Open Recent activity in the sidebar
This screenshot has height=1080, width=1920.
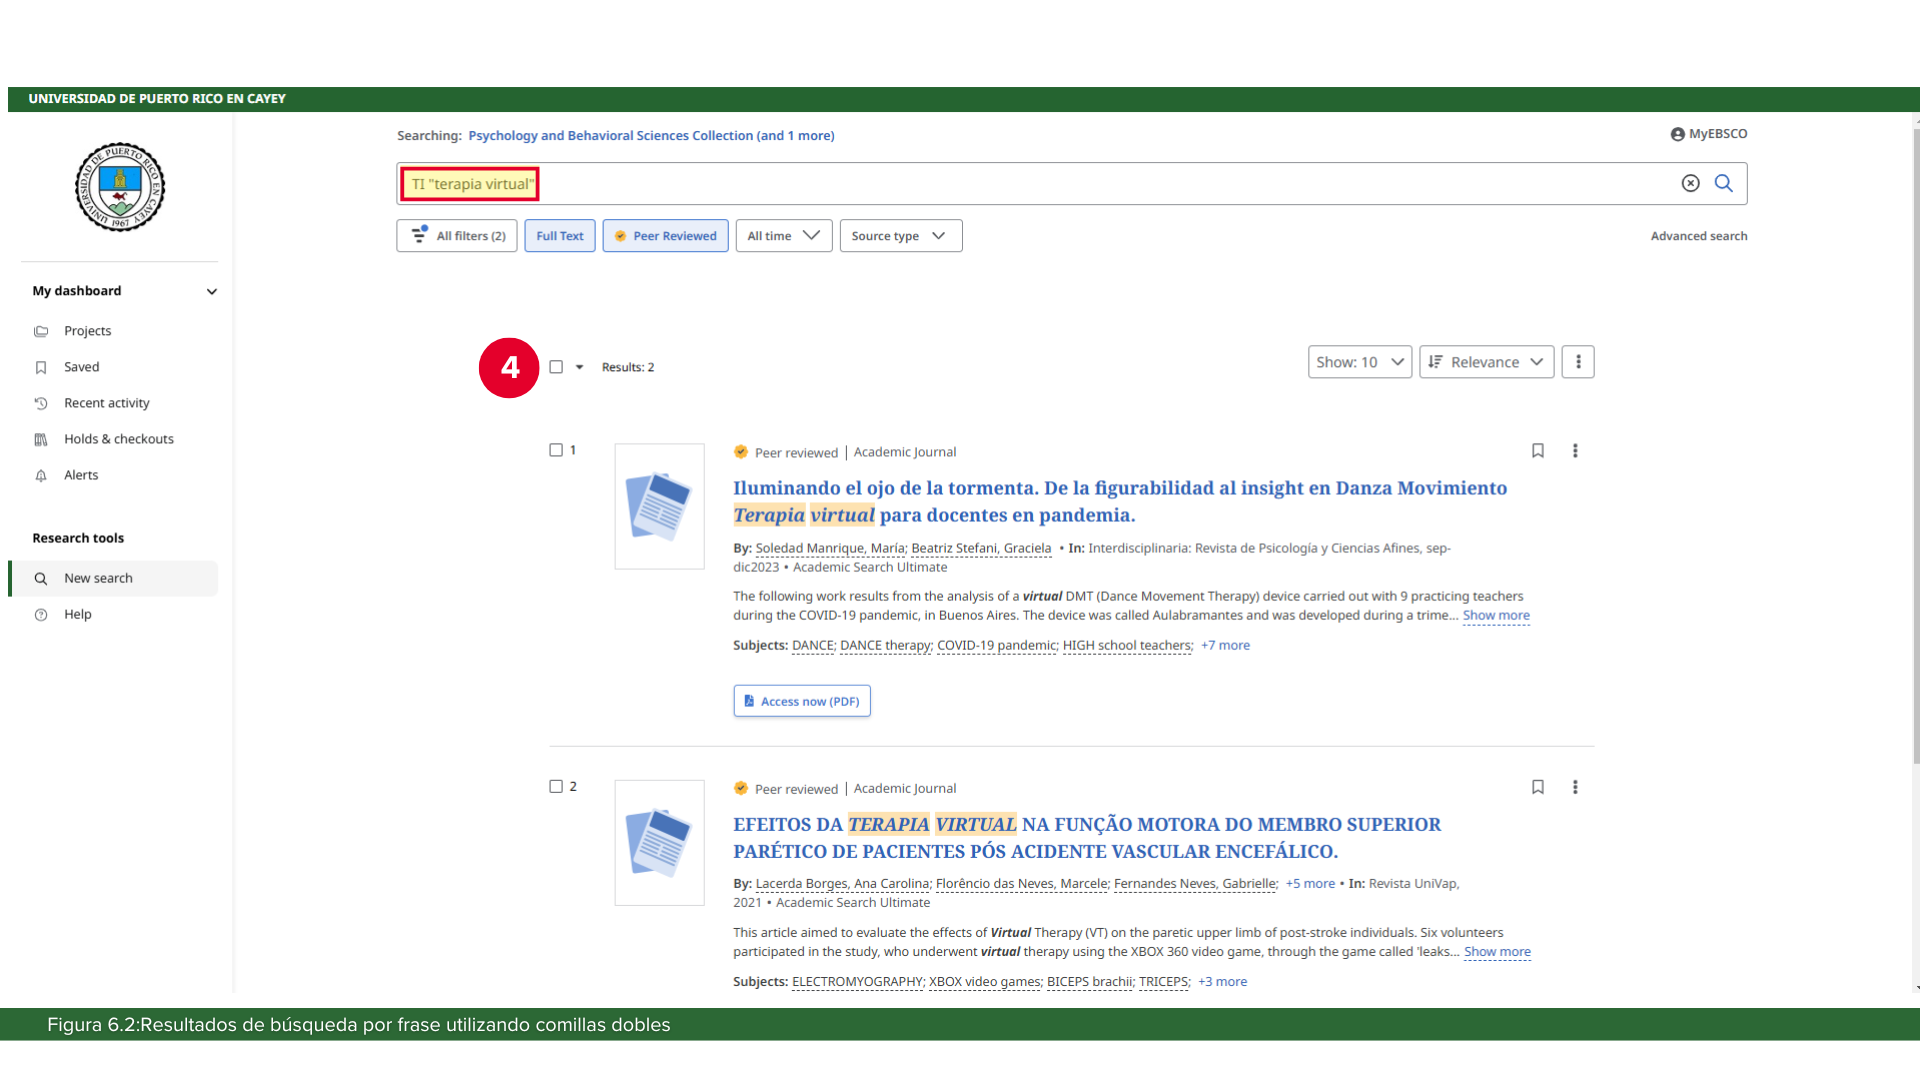click(x=106, y=403)
